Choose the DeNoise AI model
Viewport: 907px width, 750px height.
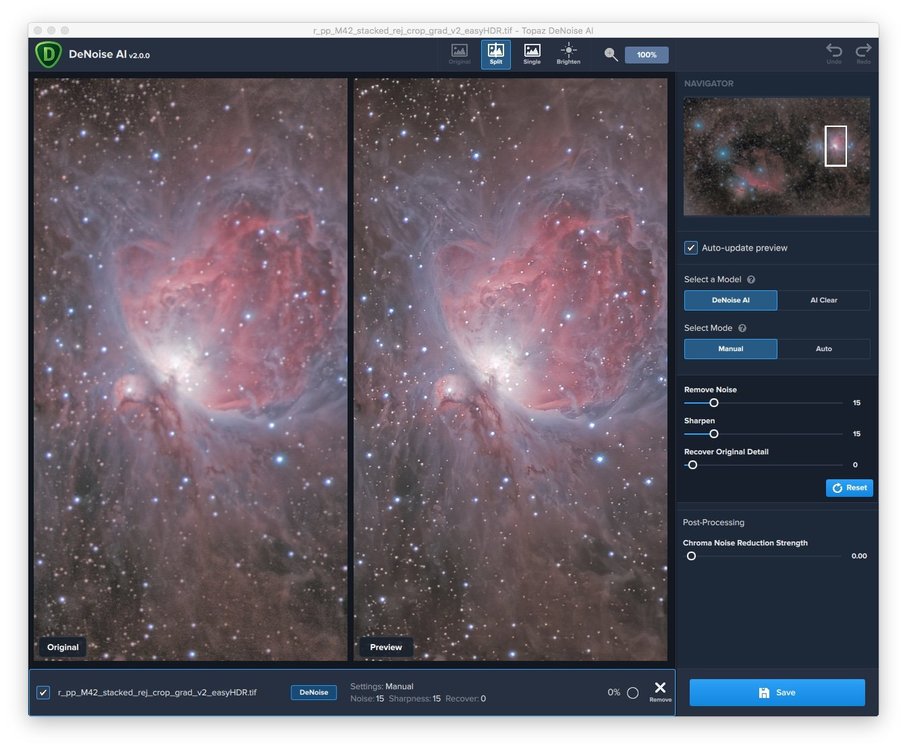pyautogui.click(x=731, y=300)
